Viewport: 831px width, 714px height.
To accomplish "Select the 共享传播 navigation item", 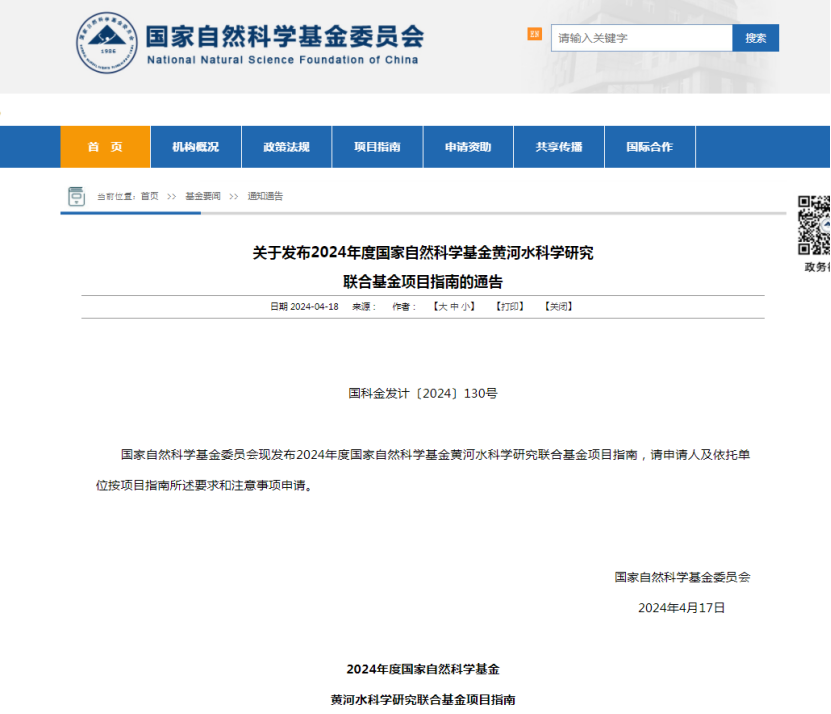I will point(558,147).
